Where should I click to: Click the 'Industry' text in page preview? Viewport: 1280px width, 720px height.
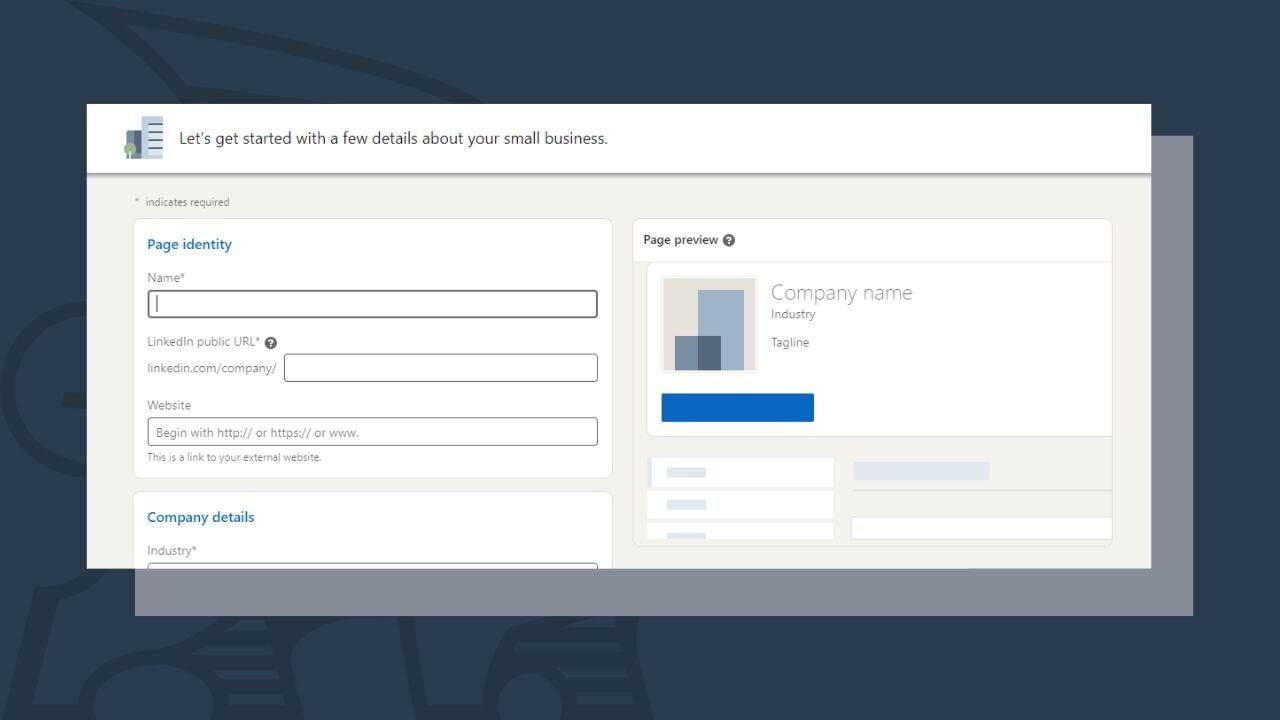(x=793, y=314)
